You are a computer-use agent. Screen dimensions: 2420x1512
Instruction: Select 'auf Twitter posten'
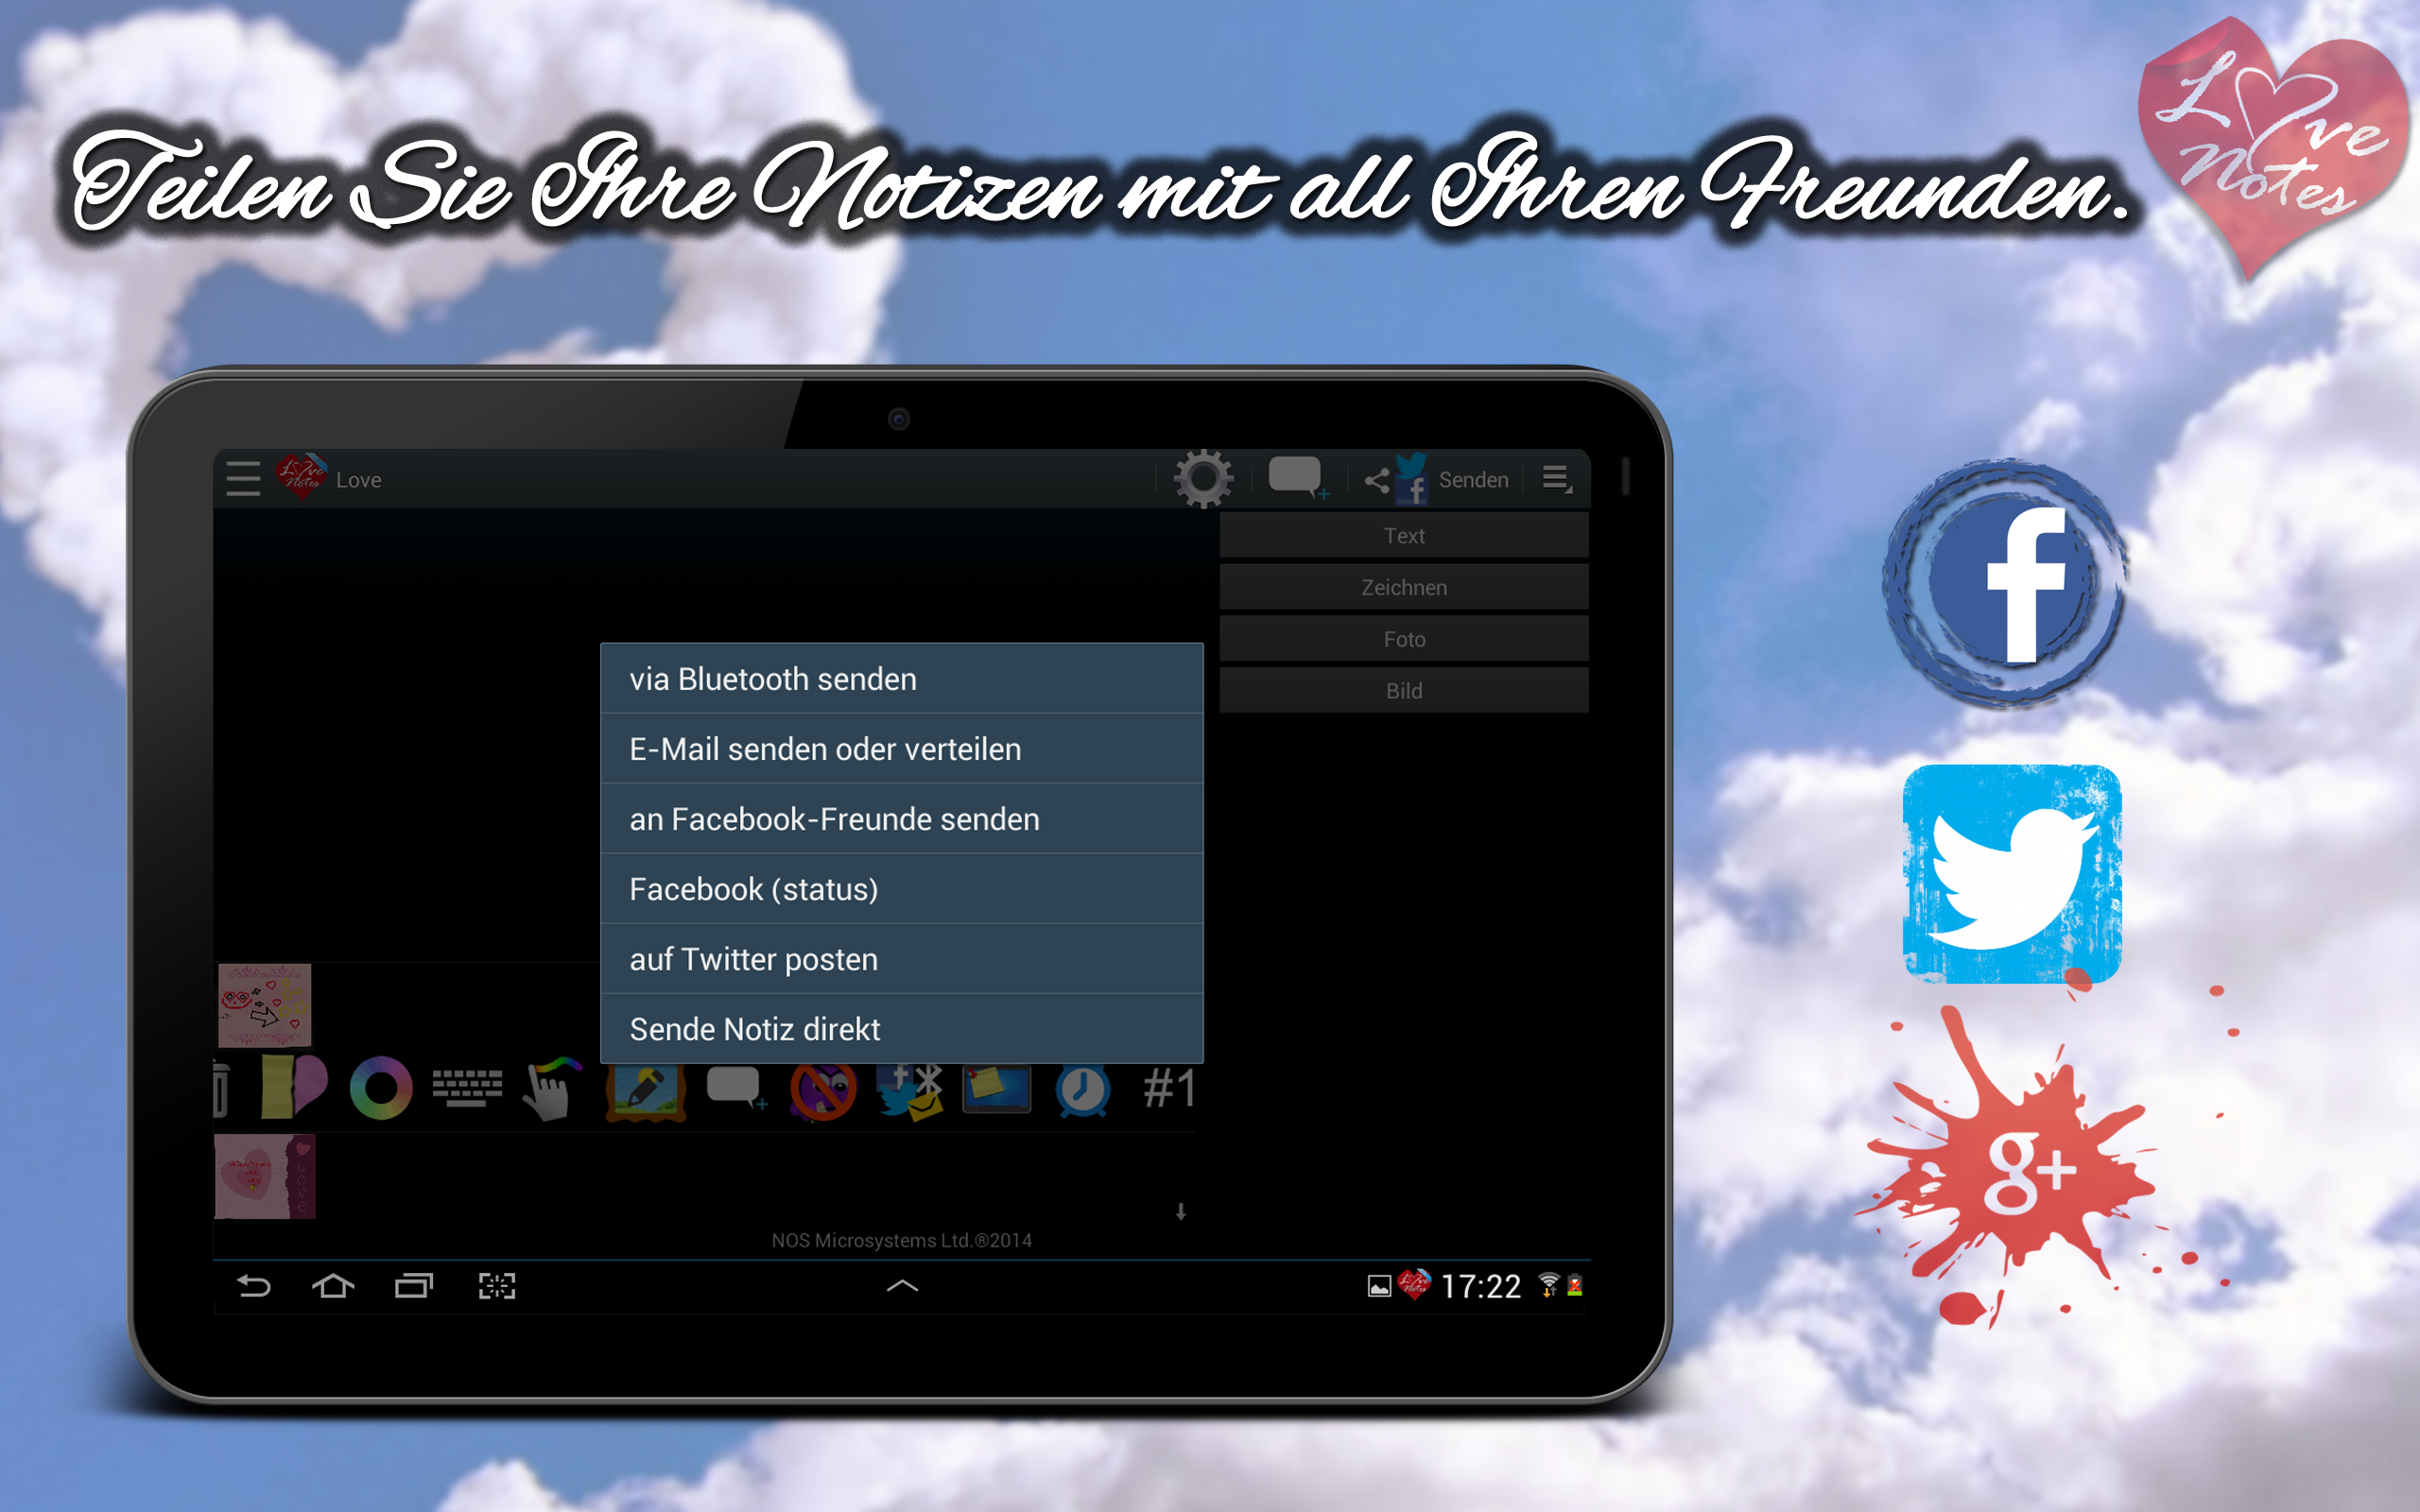901,959
